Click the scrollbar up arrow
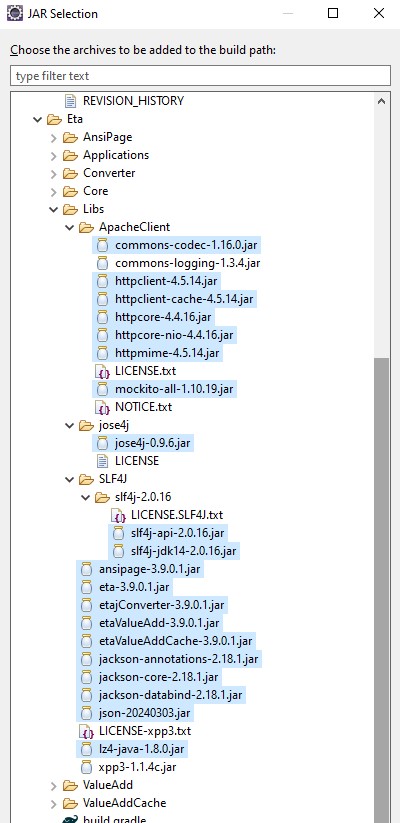Image resolution: width=400 pixels, height=823 pixels. click(x=382, y=101)
